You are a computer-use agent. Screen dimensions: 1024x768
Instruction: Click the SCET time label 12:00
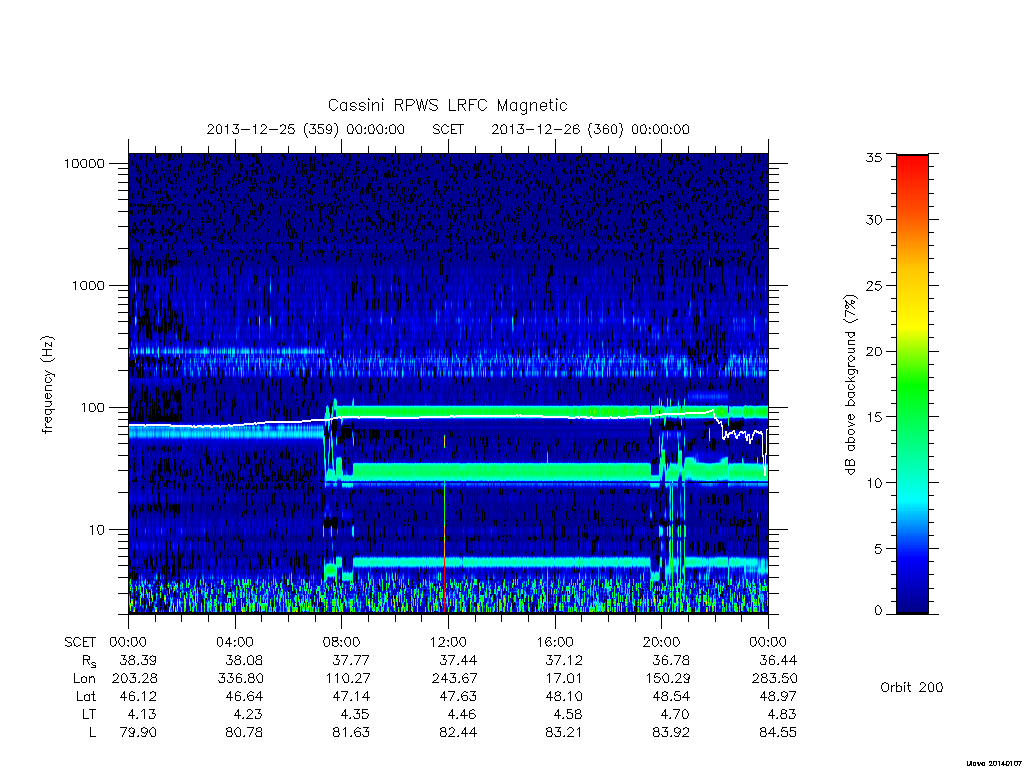tap(448, 642)
